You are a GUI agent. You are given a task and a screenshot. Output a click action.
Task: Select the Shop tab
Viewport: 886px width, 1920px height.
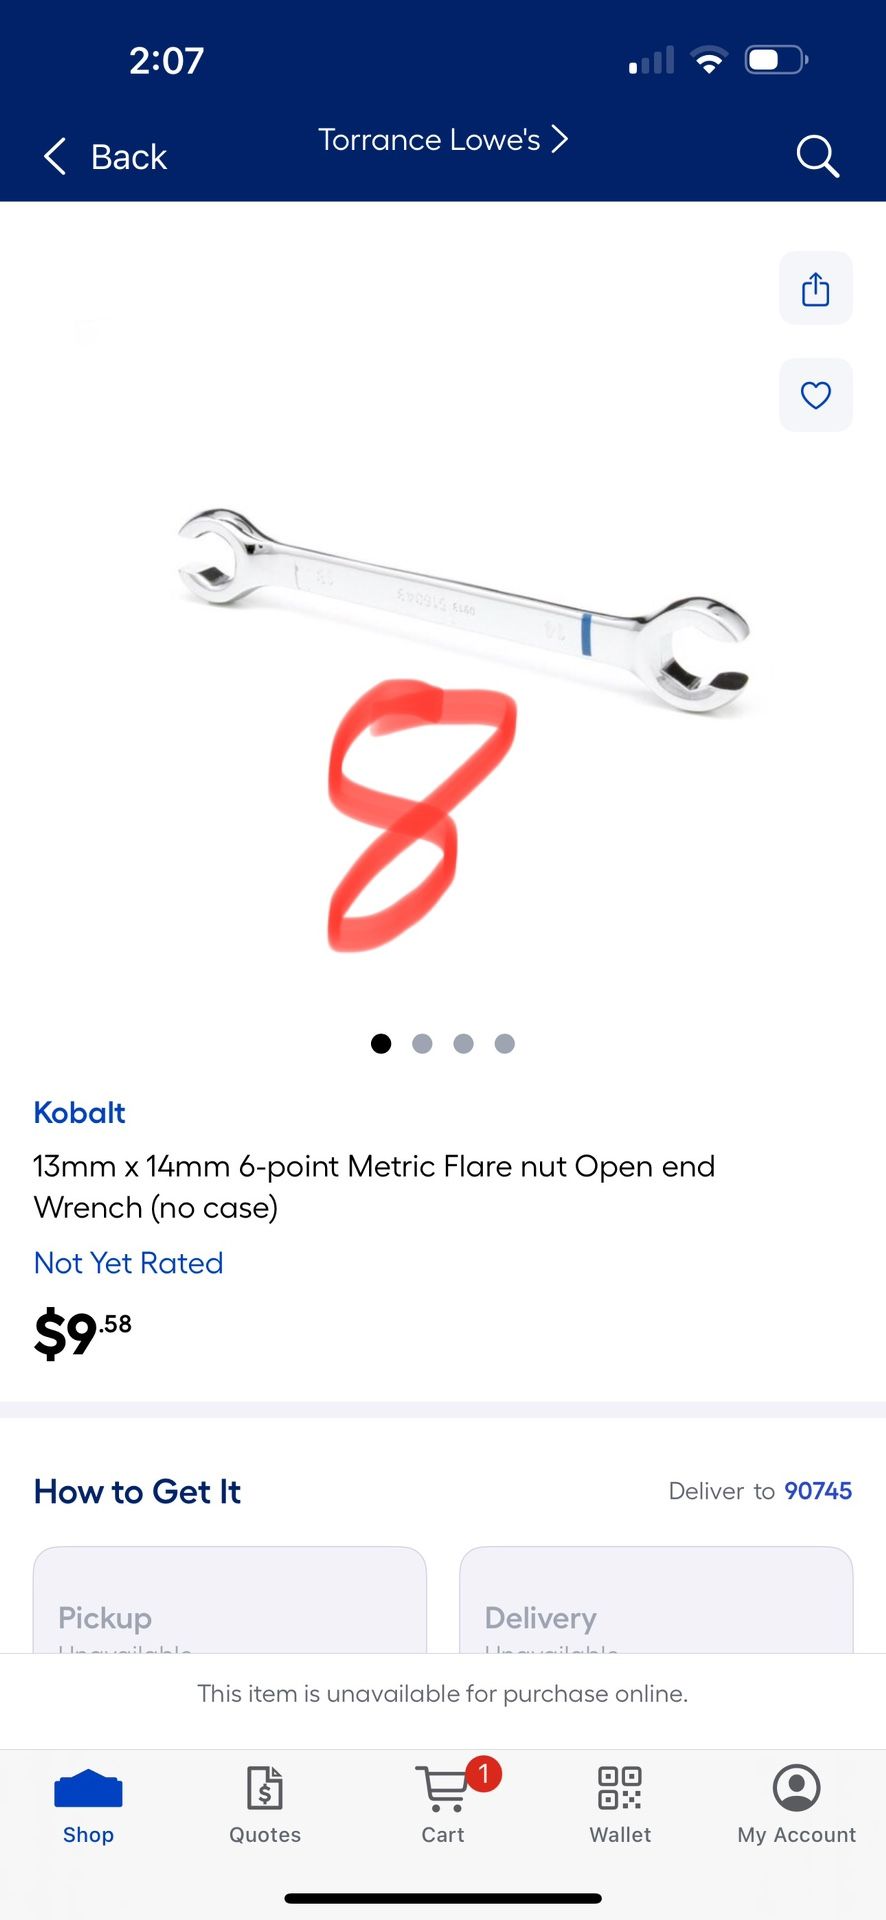[88, 1803]
